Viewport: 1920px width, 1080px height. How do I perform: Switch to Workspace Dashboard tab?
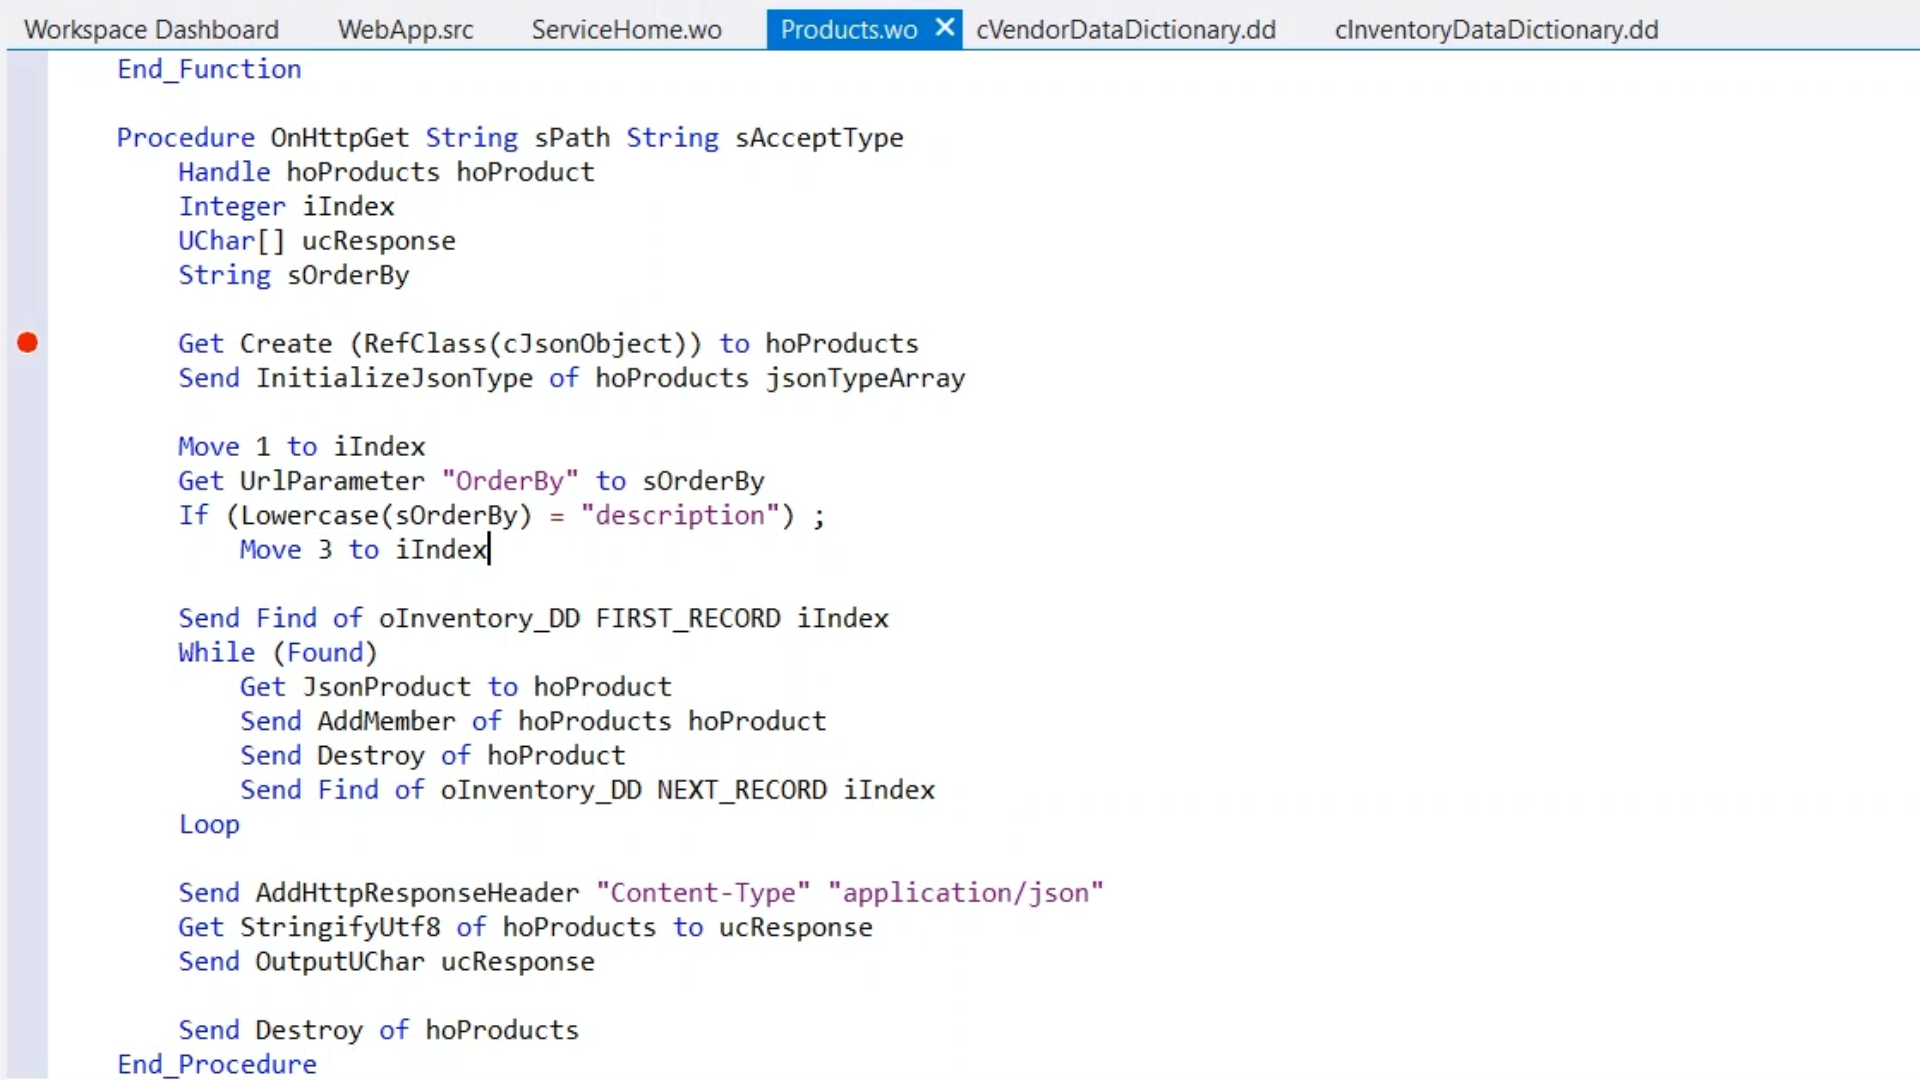click(151, 30)
